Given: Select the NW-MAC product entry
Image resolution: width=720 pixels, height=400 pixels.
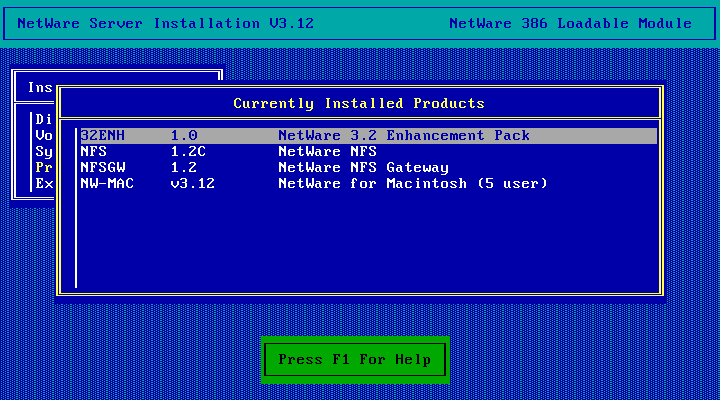Looking at the screenshot, I should coord(368,184).
